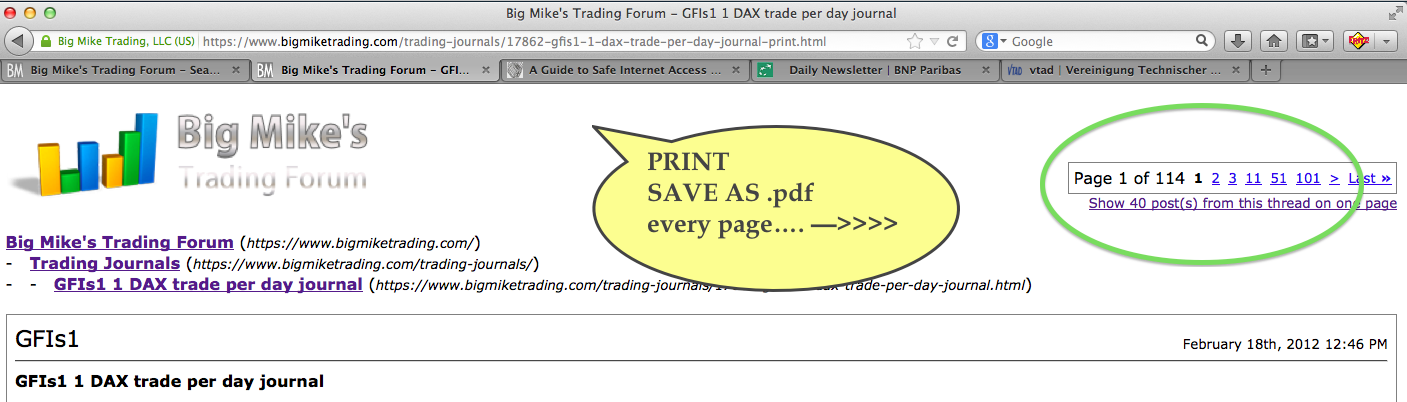Open the Big Mike's Trading Forum breadcrumb link
1407x402 pixels.
(120, 242)
